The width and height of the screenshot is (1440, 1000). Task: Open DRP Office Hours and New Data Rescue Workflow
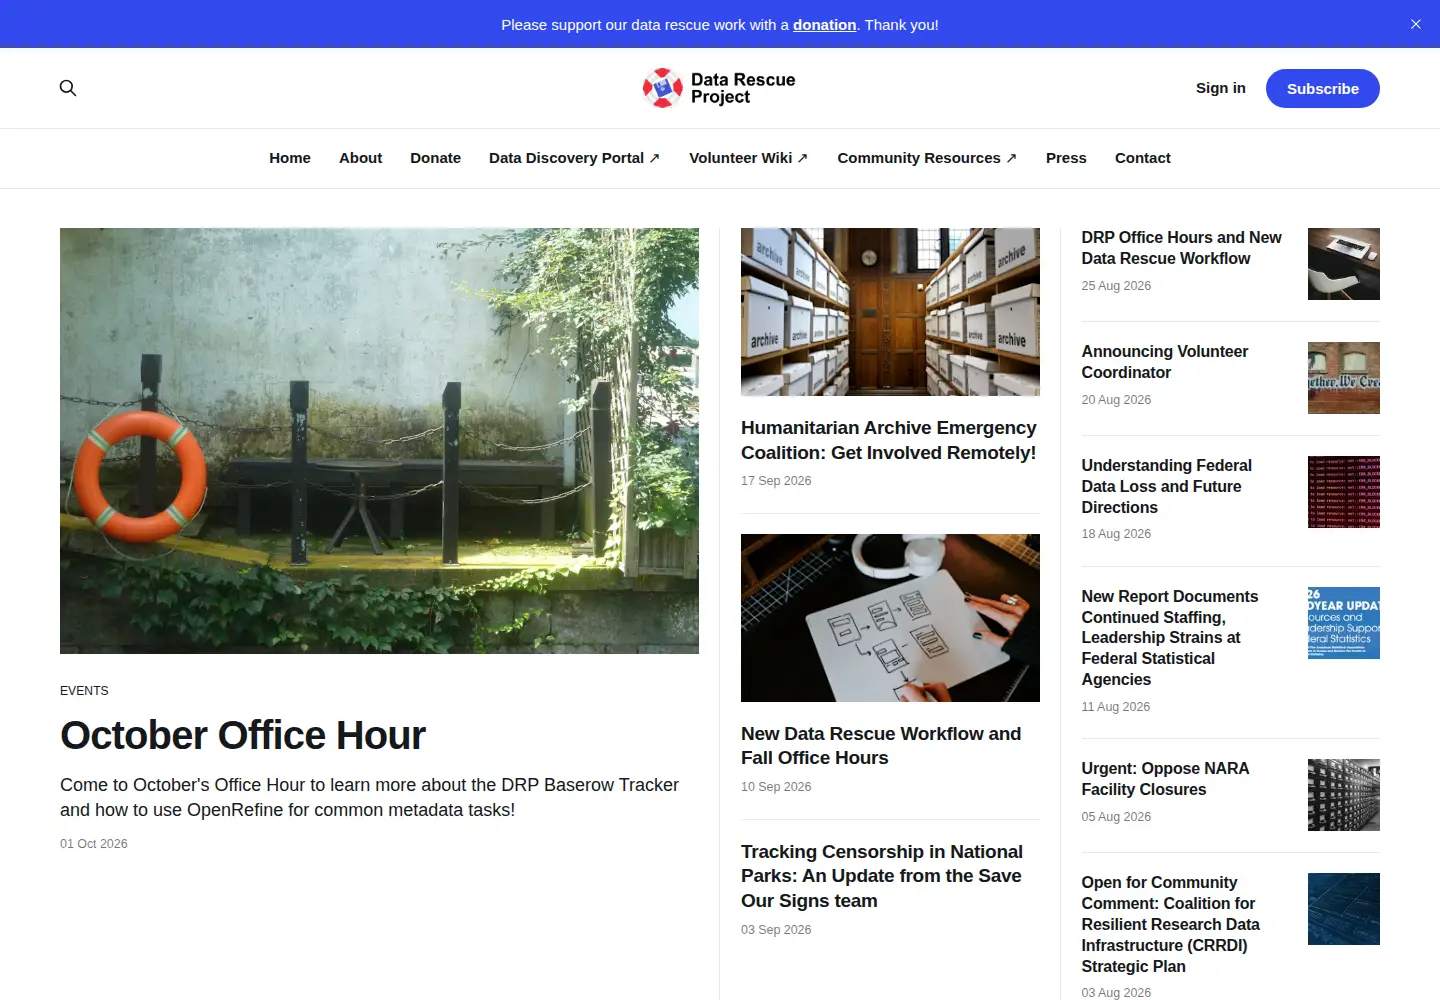(x=1181, y=248)
